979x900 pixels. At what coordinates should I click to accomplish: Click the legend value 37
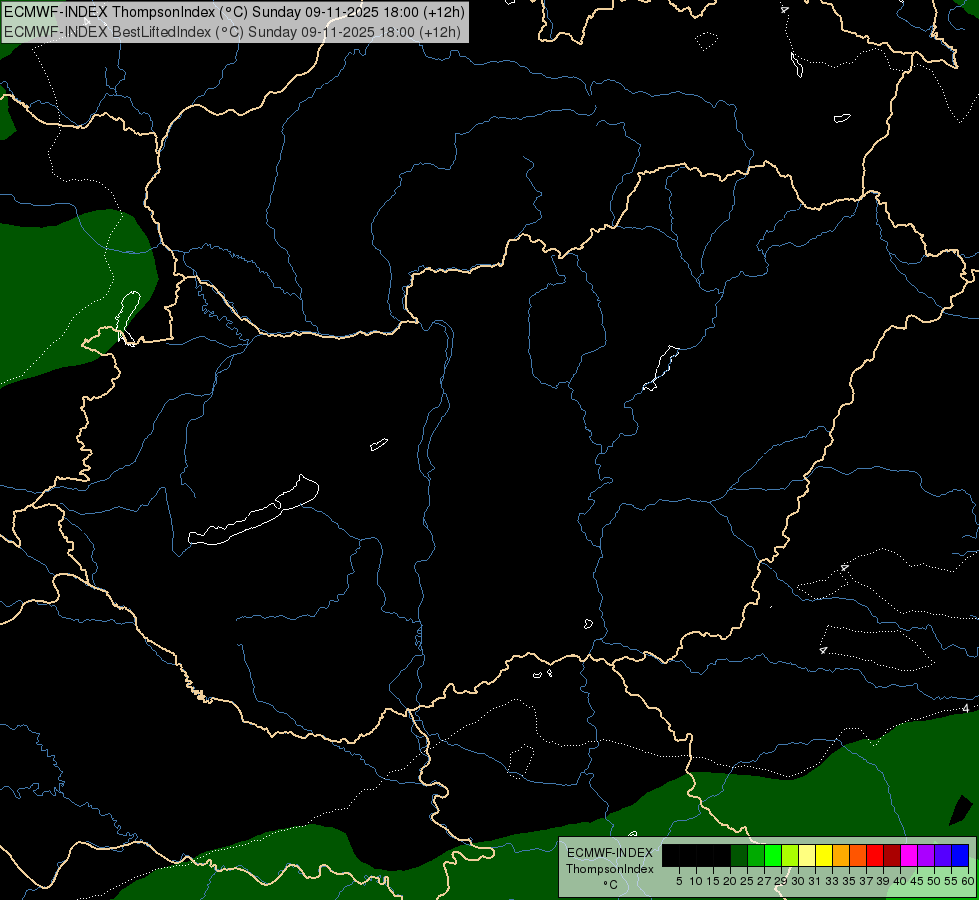pos(866,881)
